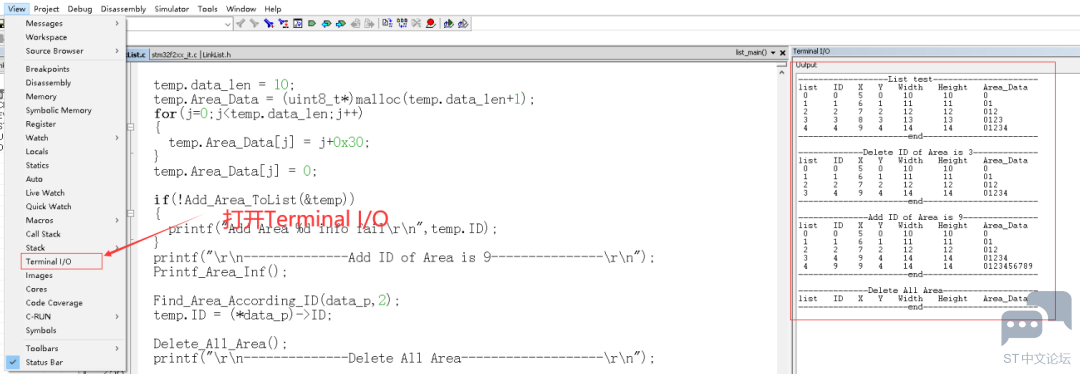Click the disabled Stop Build toolbar icon
The width and height of the screenshot is (1080, 374).
click(x=416, y=23)
